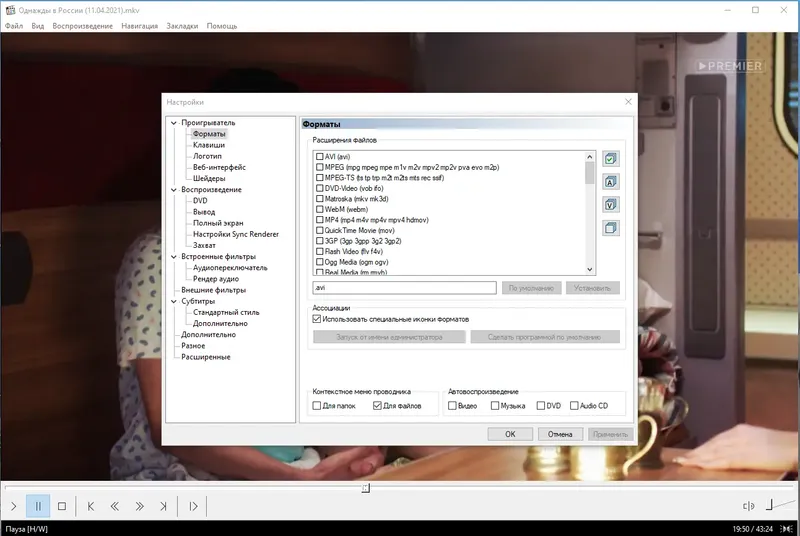Stop playback with the Stop button
This screenshot has height=536, width=800.
point(62,506)
